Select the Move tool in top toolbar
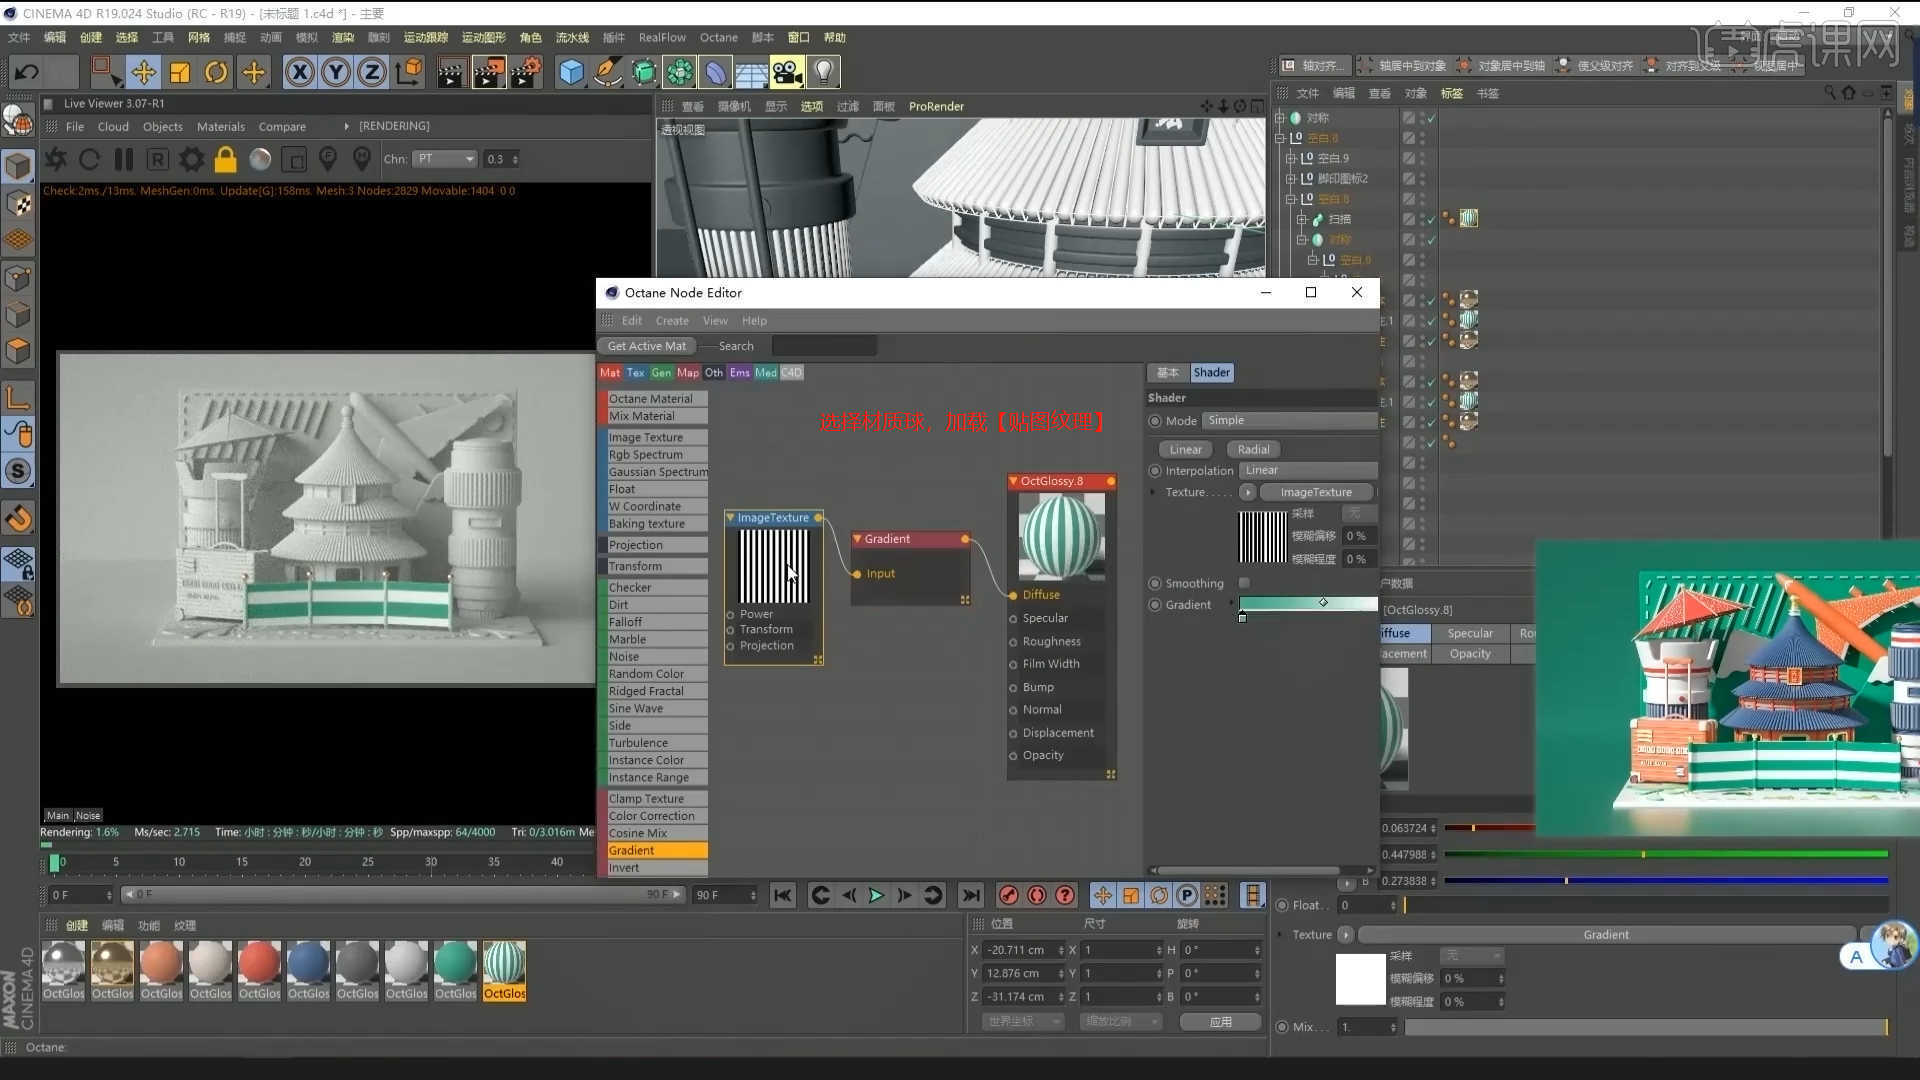1920x1080 pixels. tap(143, 72)
